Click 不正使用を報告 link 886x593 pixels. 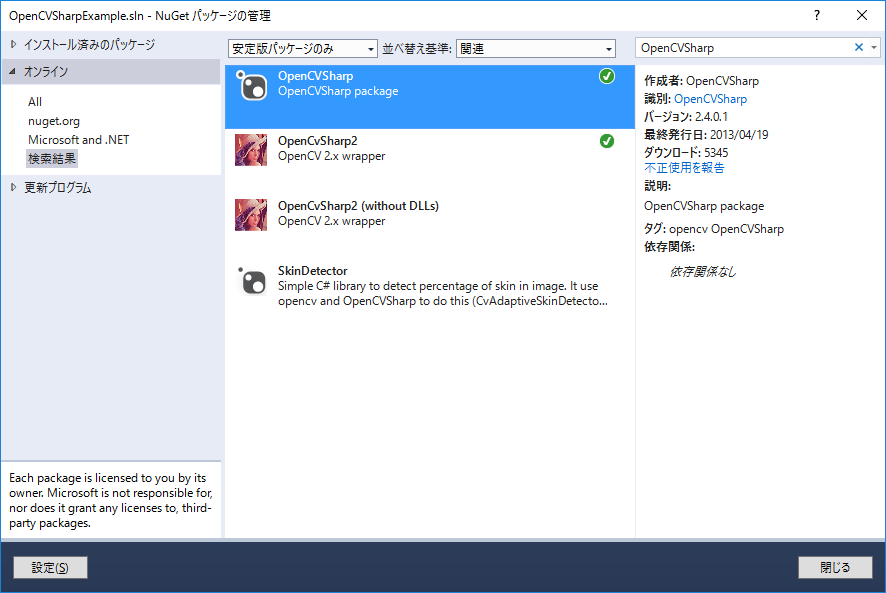(684, 168)
